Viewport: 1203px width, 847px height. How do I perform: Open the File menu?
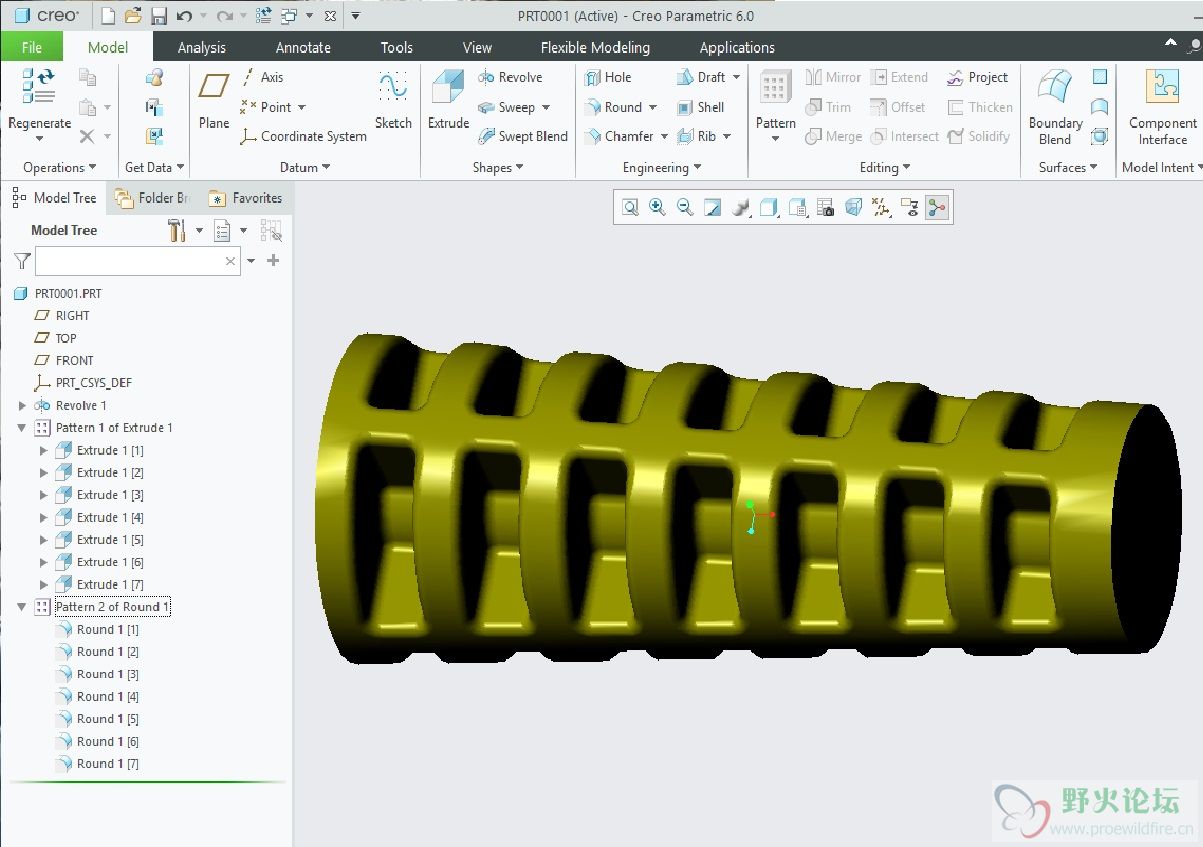(31, 47)
